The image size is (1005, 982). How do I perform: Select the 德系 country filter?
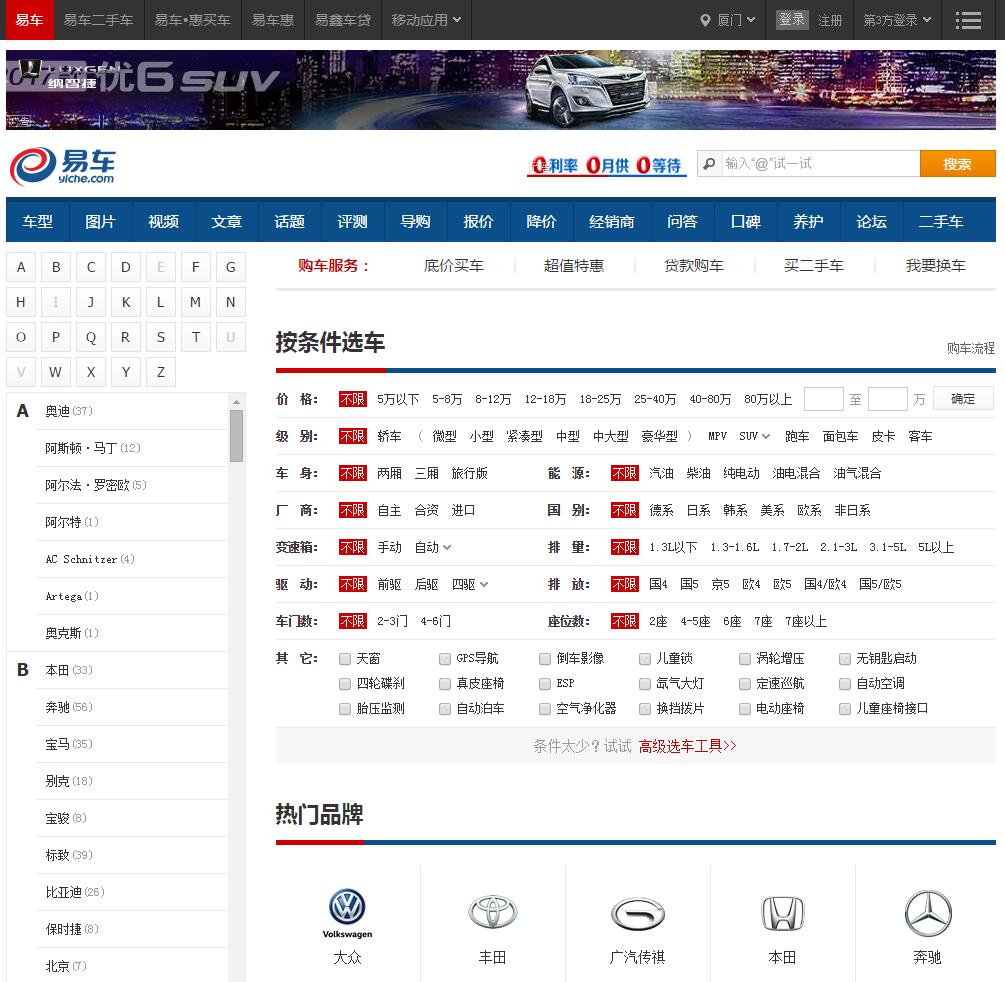click(x=661, y=510)
